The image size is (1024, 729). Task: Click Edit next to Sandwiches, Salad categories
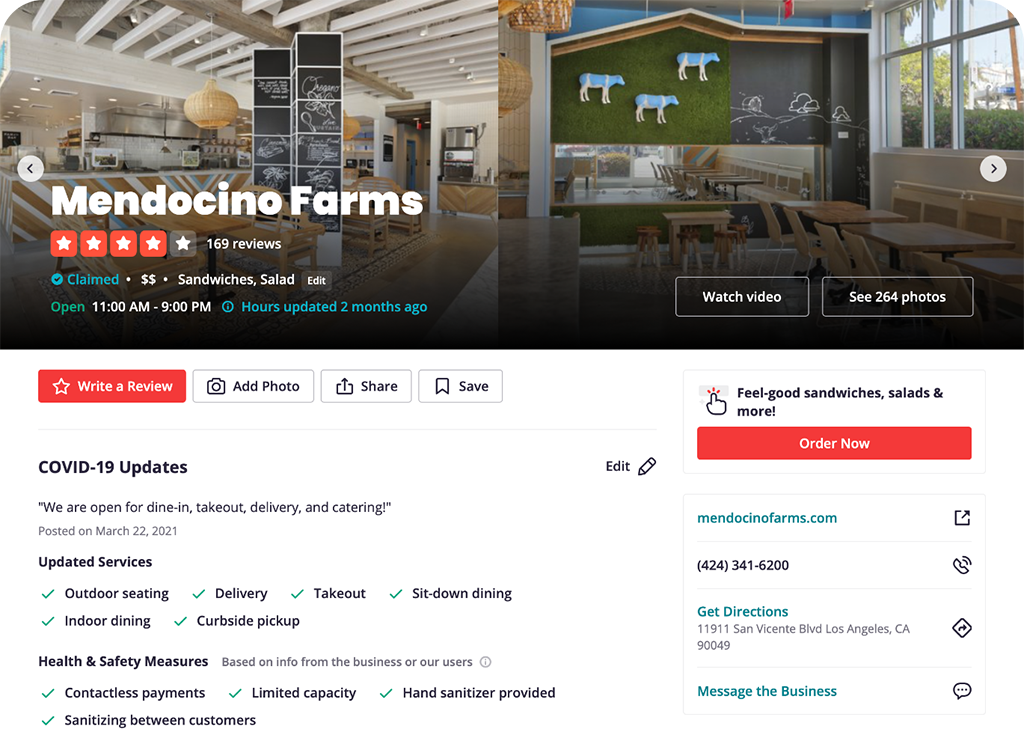(317, 280)
